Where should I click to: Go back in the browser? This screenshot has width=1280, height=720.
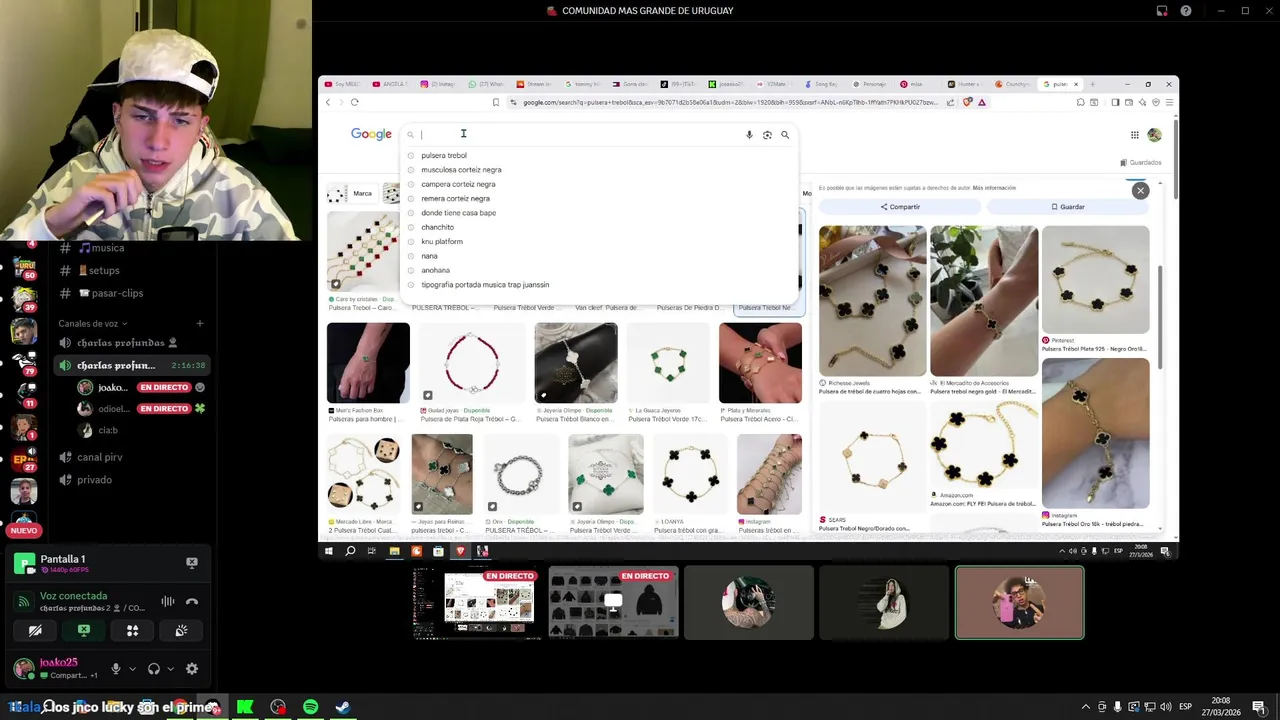(328, 102)
